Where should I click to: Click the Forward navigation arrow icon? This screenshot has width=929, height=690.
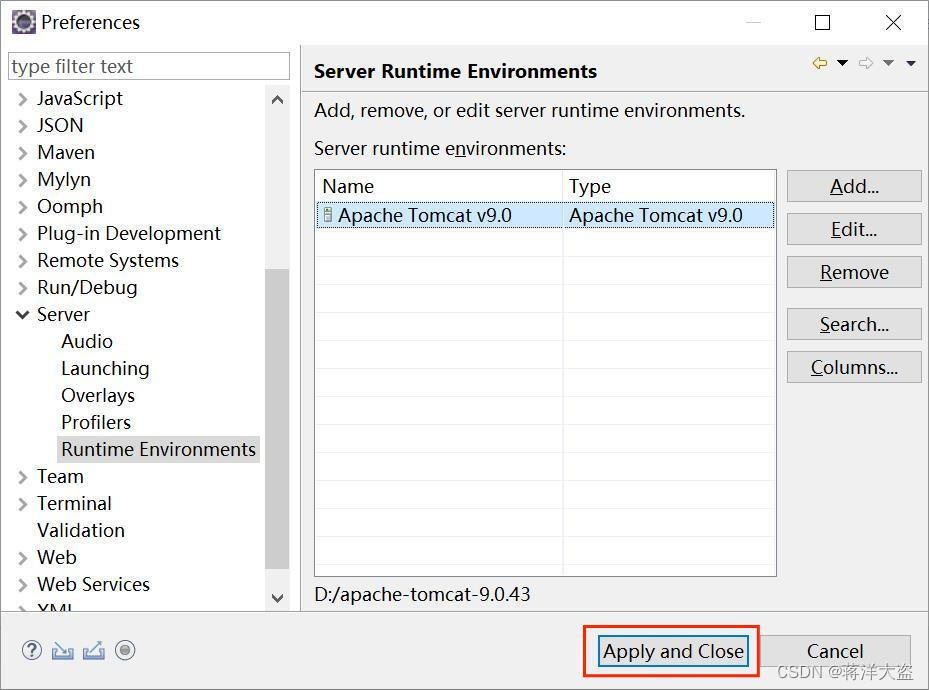[866, 63]
